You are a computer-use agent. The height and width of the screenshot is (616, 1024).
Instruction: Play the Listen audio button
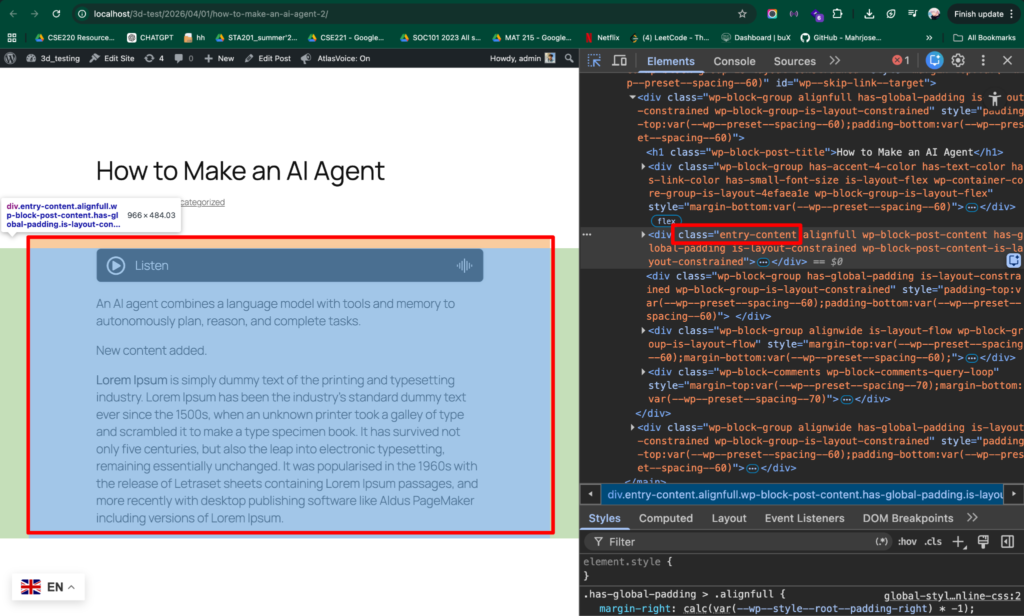coord(116,265)
